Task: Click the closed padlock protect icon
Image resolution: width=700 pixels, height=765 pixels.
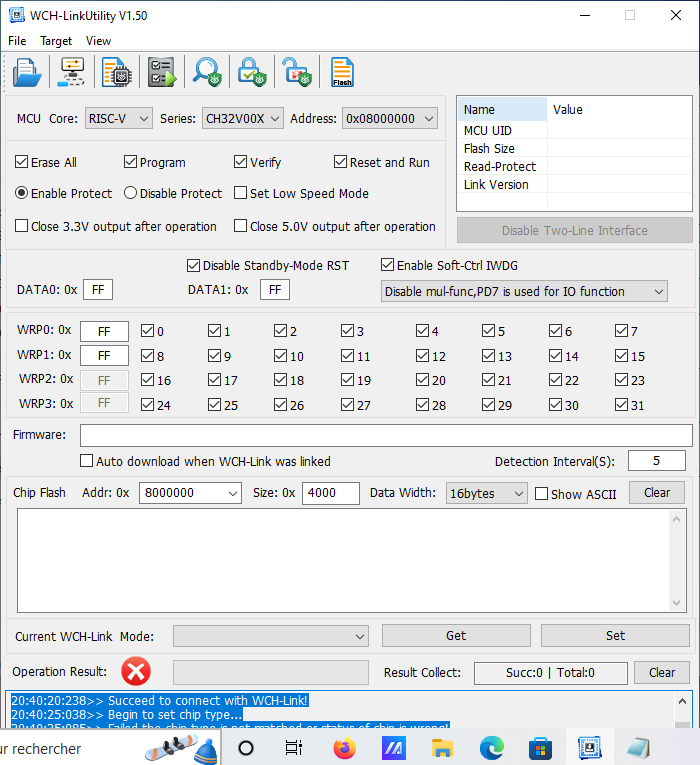Action: (250, 72)
